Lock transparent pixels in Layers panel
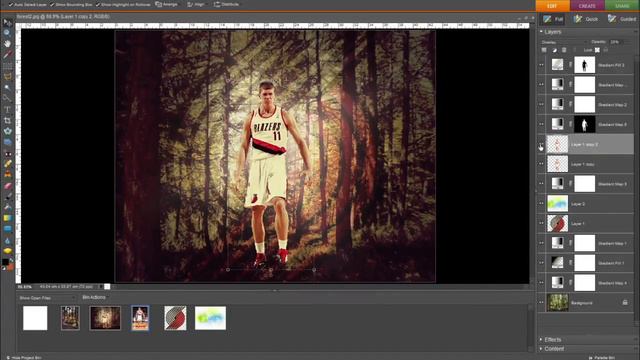This screenshot has width=640, height=360. pos(597,50)
